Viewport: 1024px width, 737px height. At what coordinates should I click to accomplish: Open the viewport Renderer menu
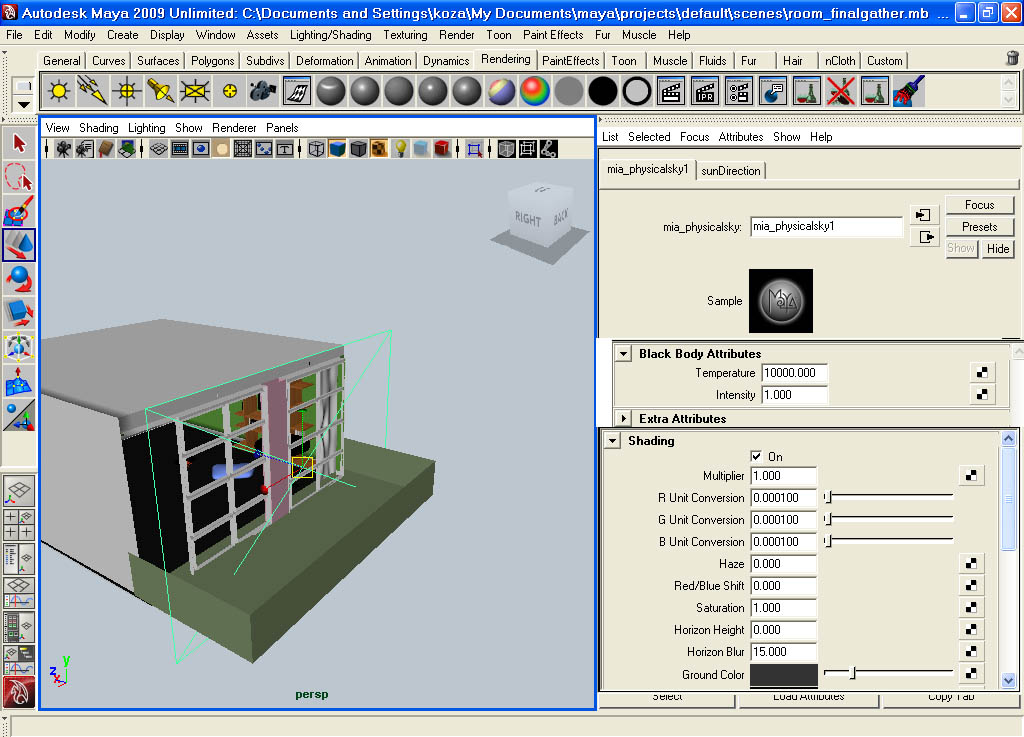234,128
